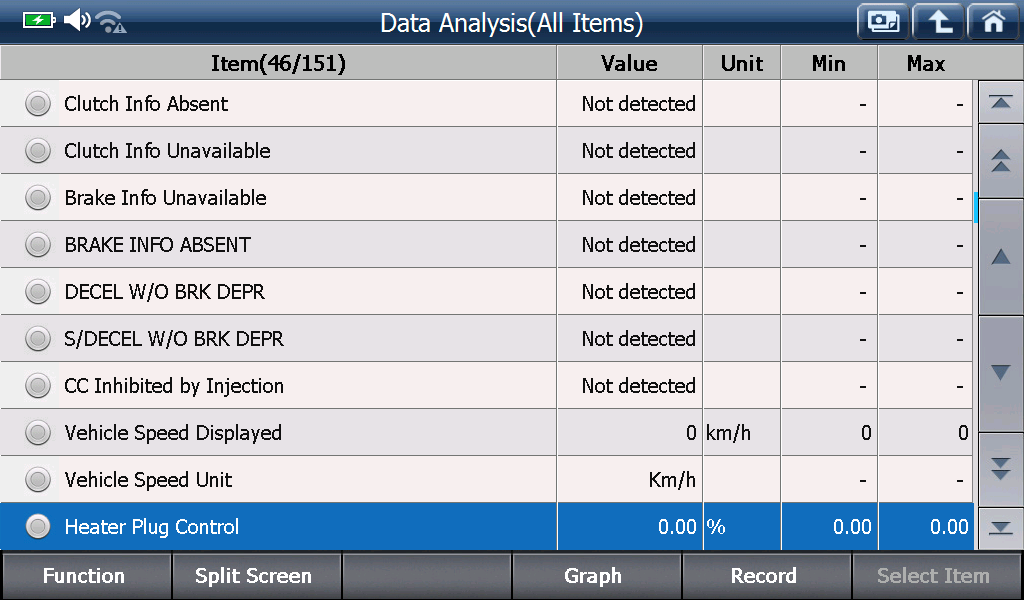The width and height of the screenshot is (1024, 600).
Task: Select Clutch Info Absent radio button
Action: click(38, 104)
